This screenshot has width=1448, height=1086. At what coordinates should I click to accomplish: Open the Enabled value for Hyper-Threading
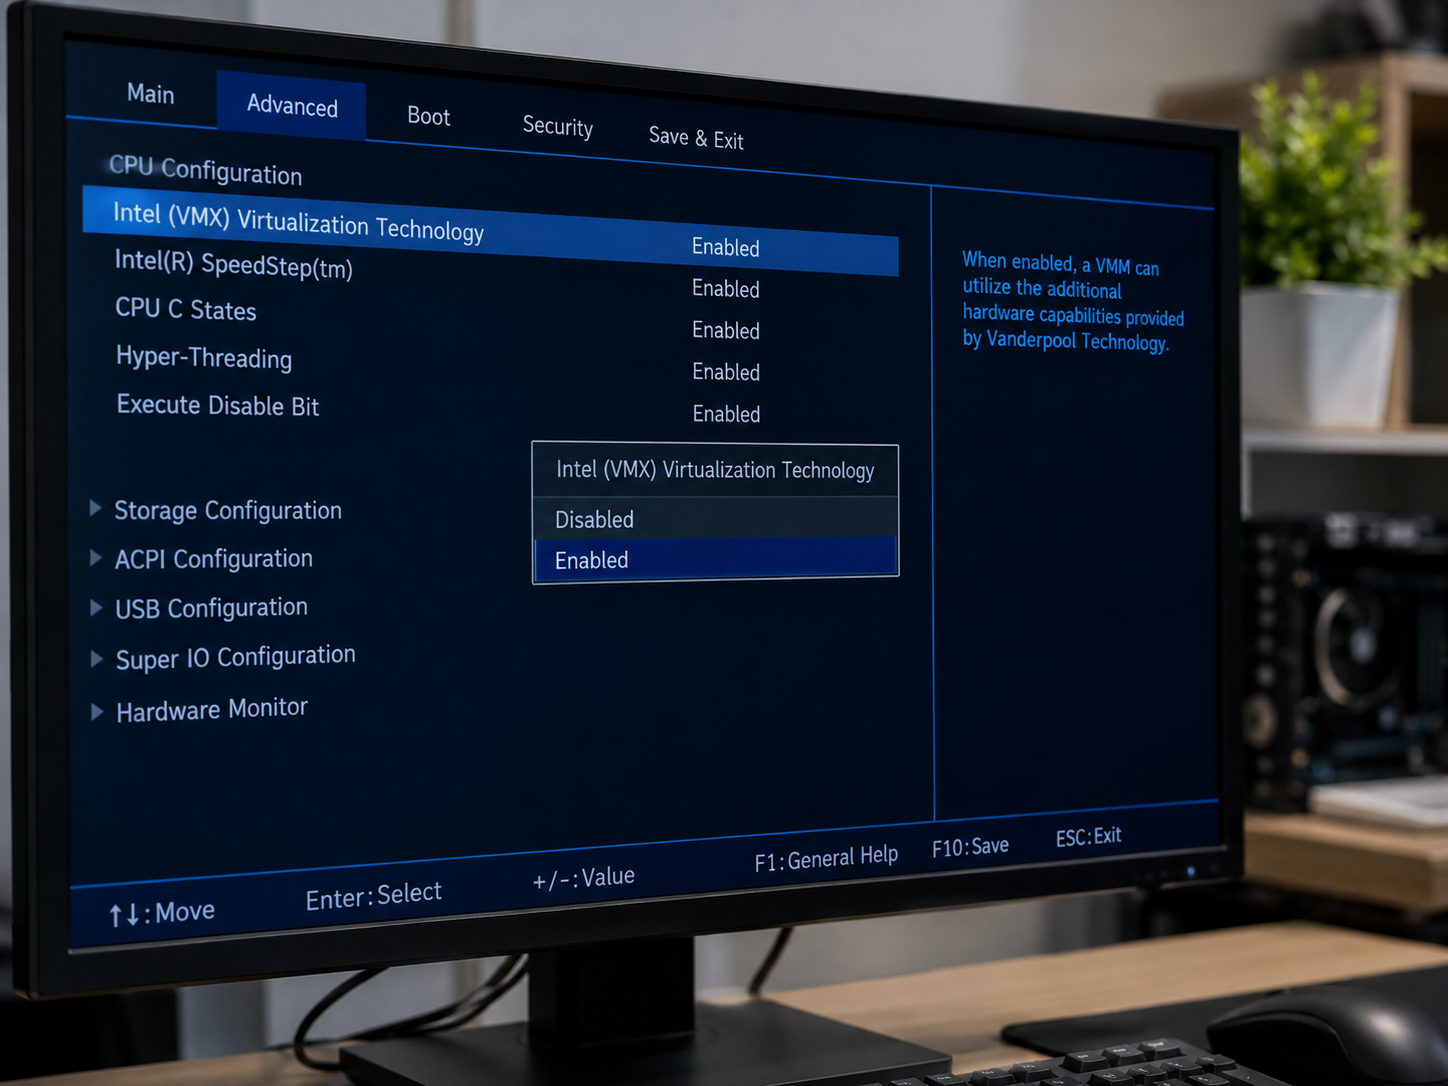tap(726, 372)
